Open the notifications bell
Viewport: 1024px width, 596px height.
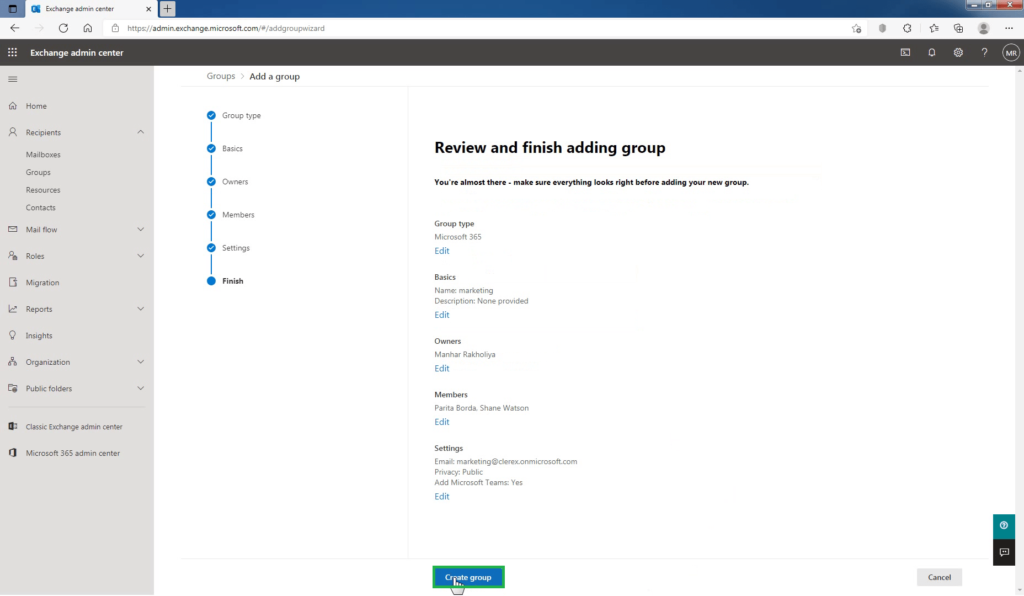tap(932, 52)
